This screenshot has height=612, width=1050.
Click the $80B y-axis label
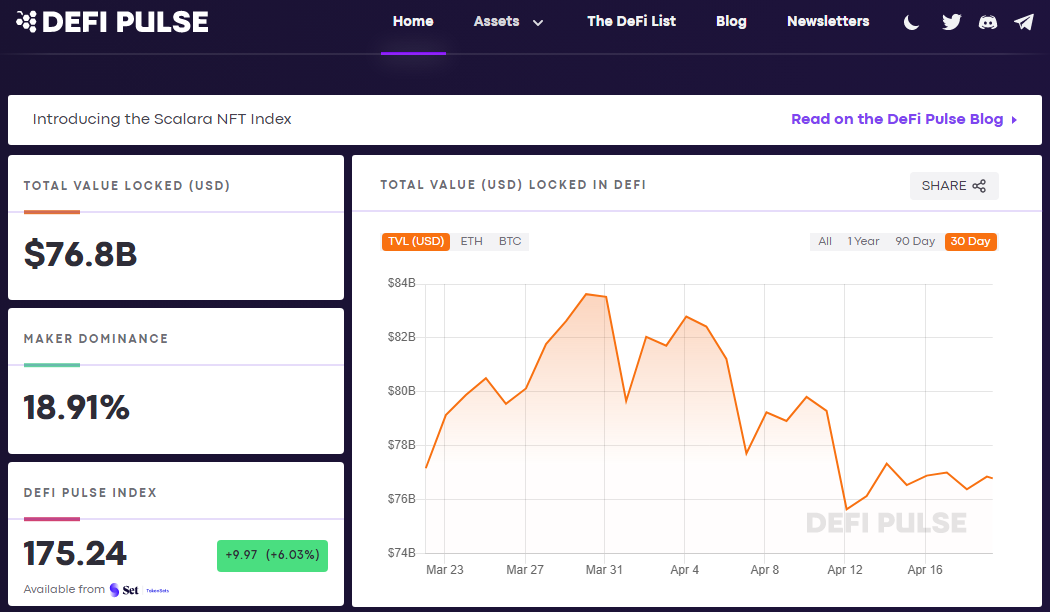coord(401,391)
